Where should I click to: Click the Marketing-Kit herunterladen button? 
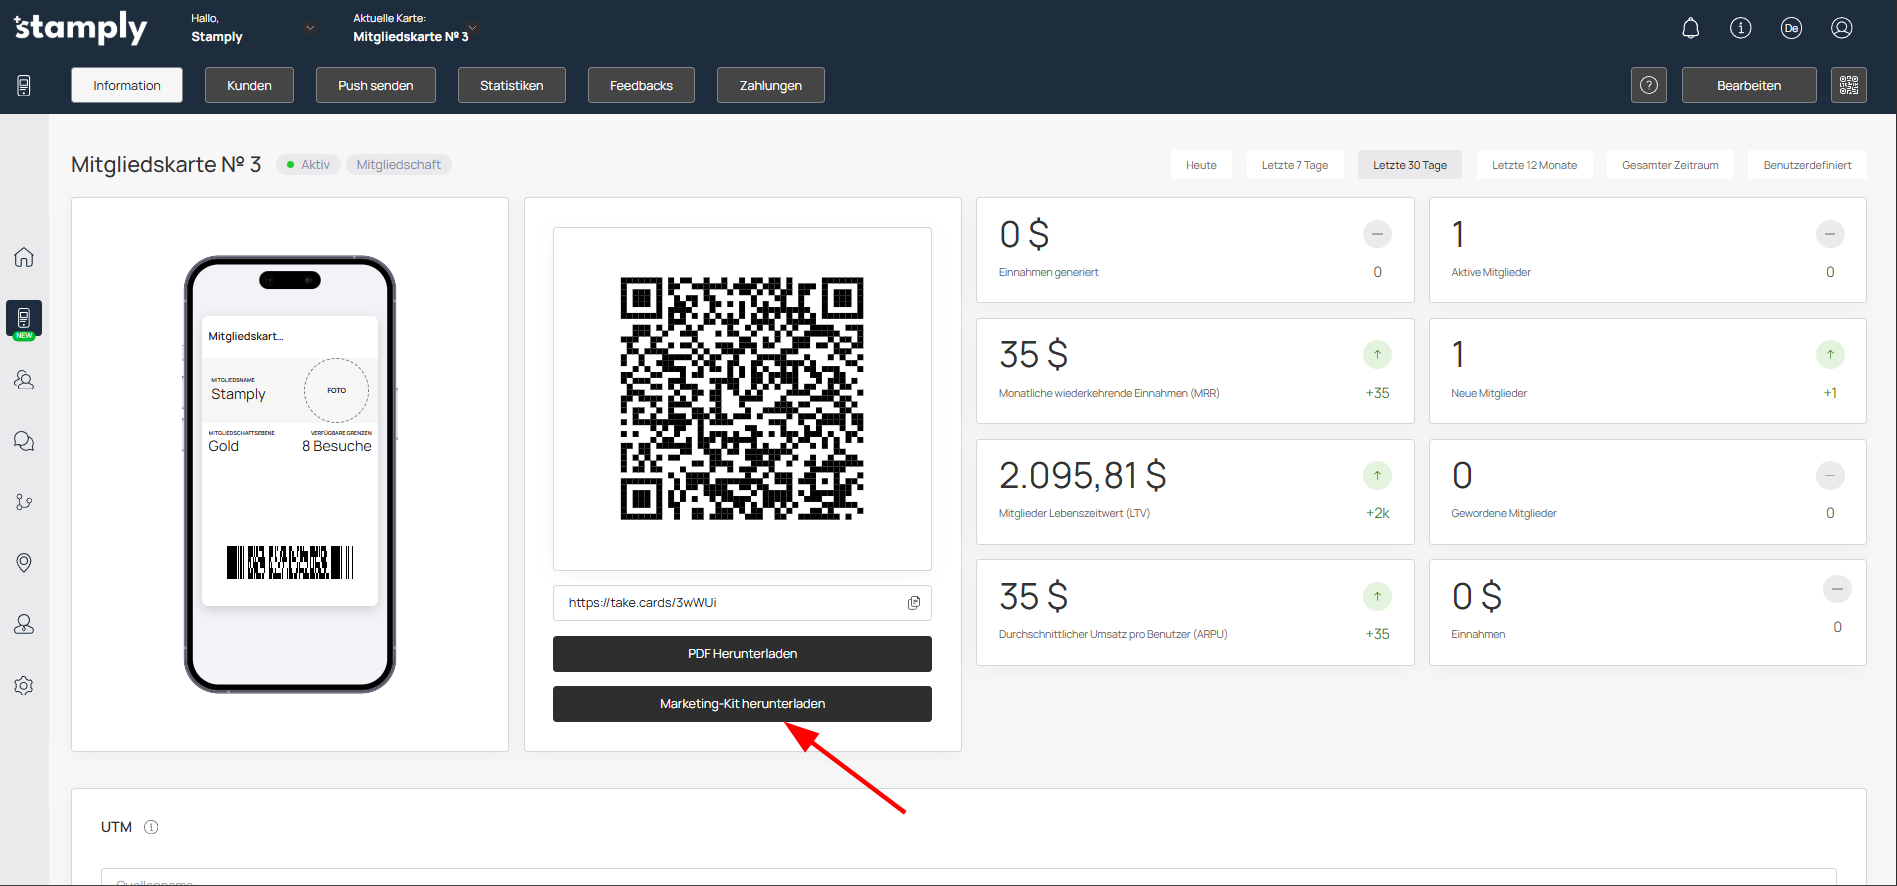(x=742, y=704)
